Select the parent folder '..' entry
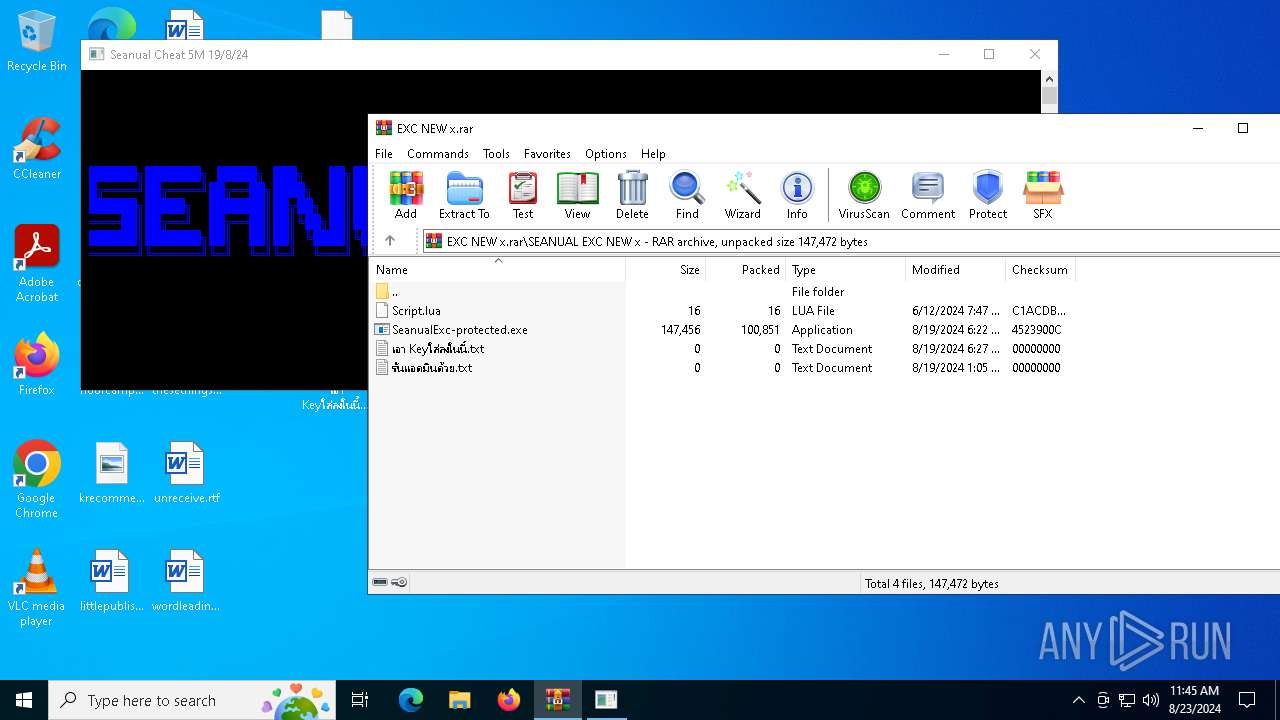This screenshot has width=1280, height=720. pos(722,292)
